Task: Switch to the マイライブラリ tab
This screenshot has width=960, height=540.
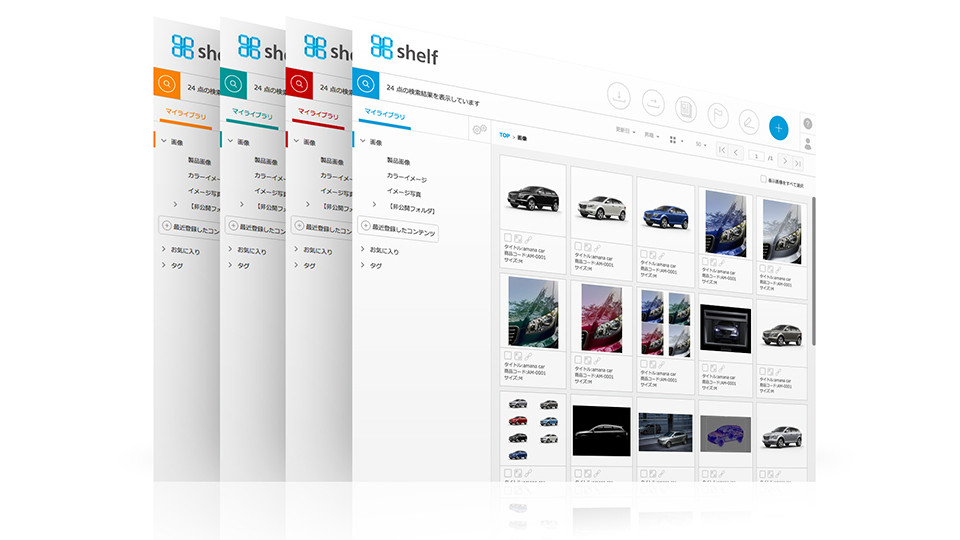Action: click(x=385, y=116)
